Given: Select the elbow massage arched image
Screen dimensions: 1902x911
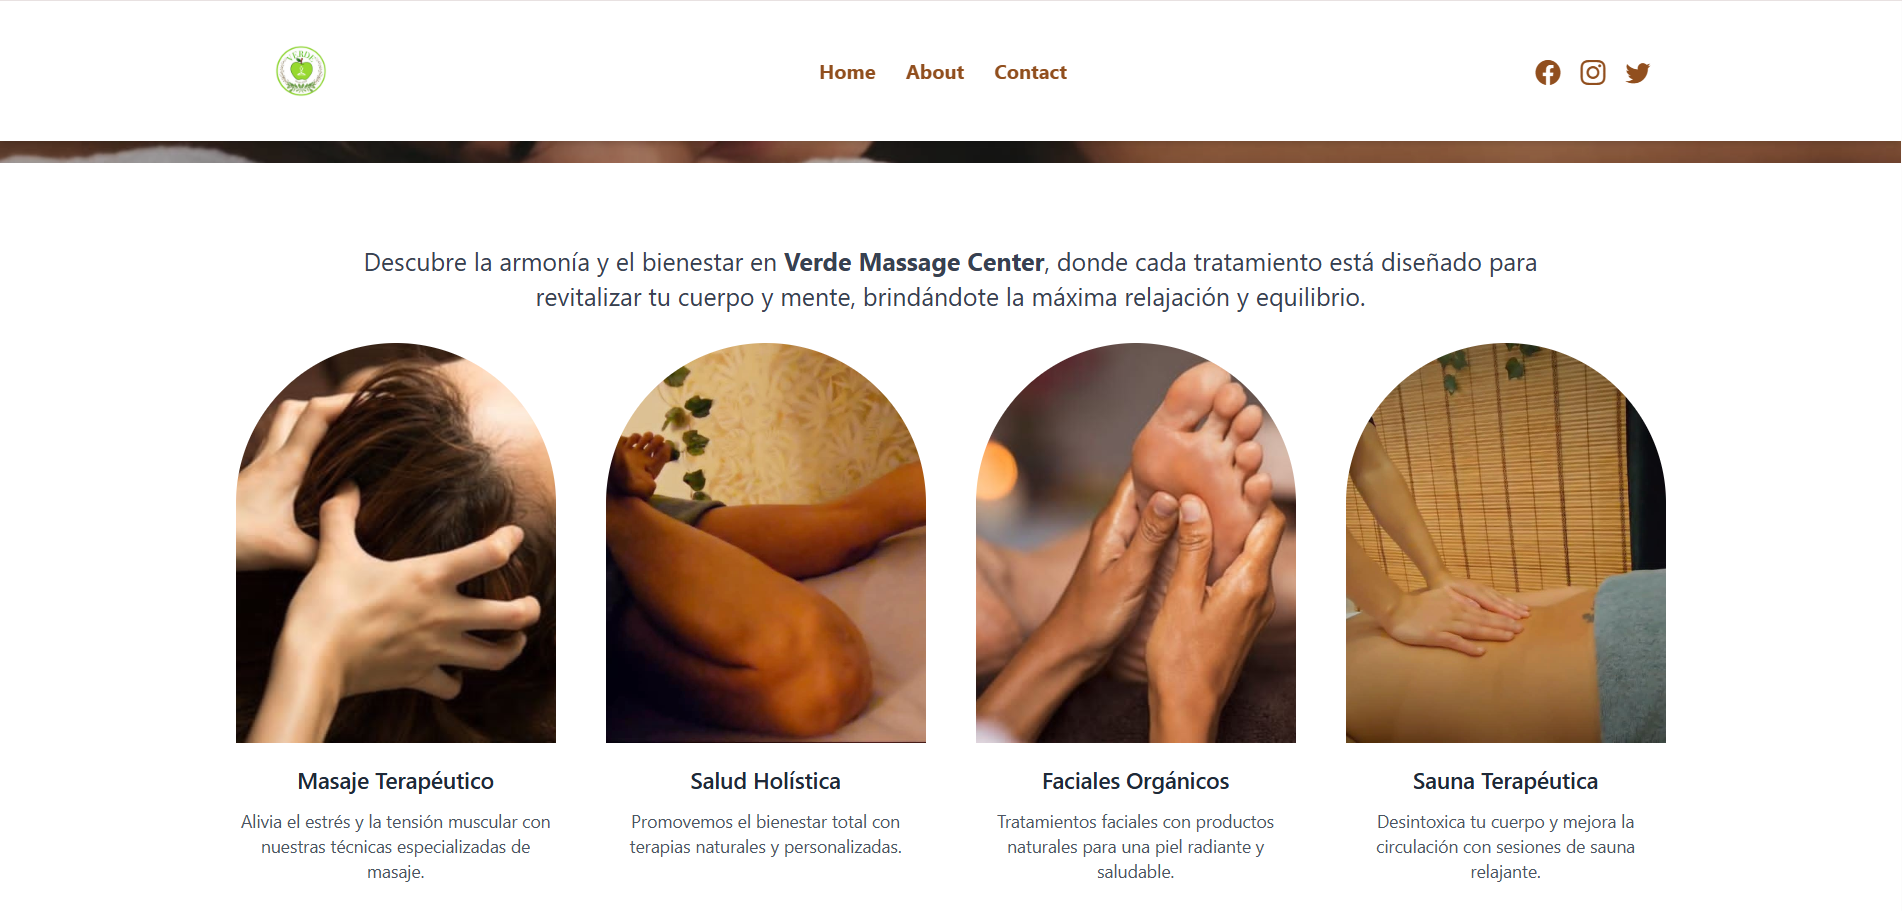Looking at the screenshot, I should coord(766,543).
